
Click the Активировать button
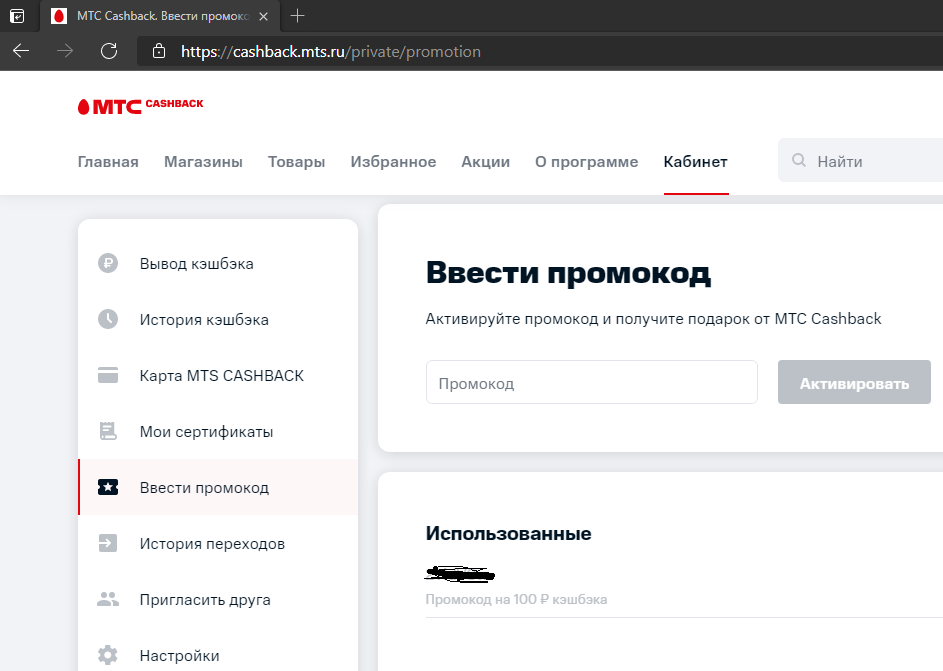(854, 382)
